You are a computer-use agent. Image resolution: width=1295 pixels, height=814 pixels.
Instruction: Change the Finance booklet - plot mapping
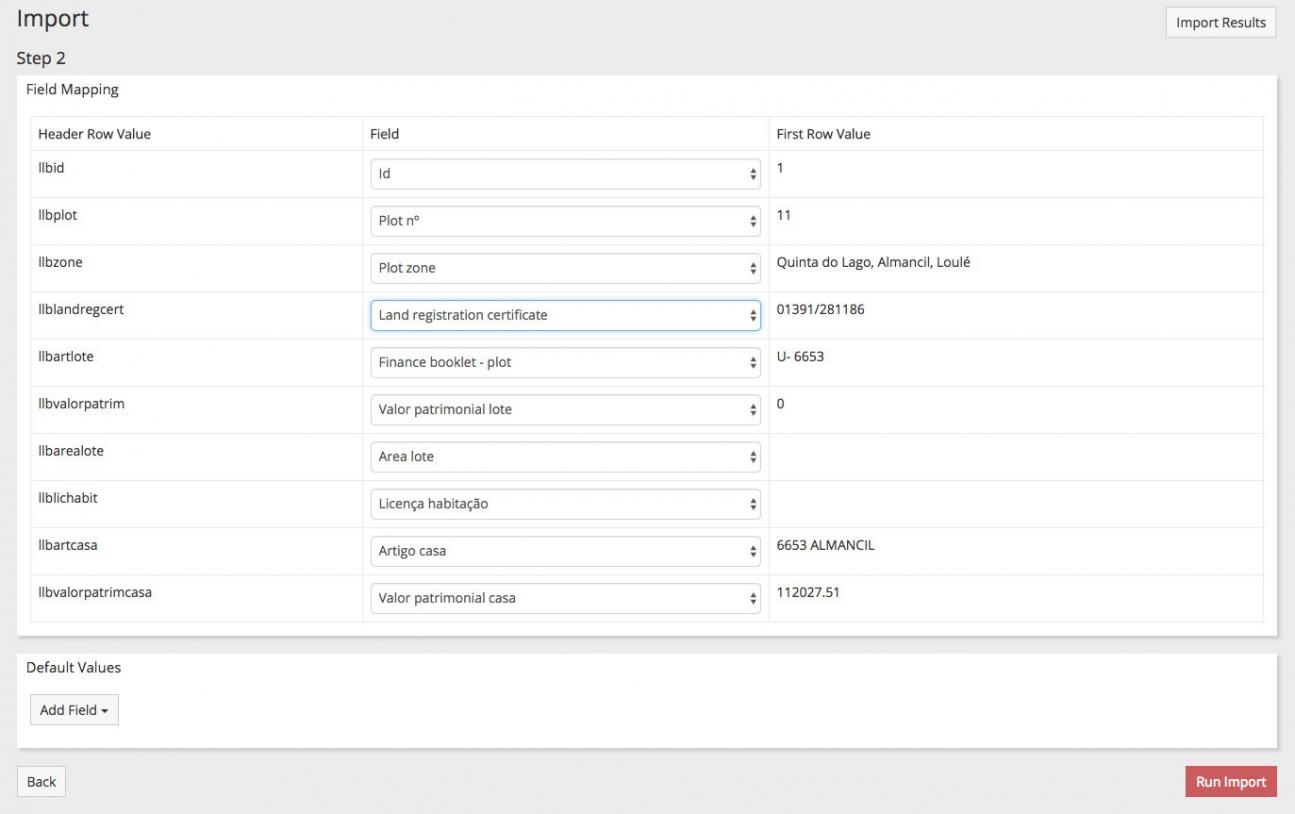(x=565, y=362)
